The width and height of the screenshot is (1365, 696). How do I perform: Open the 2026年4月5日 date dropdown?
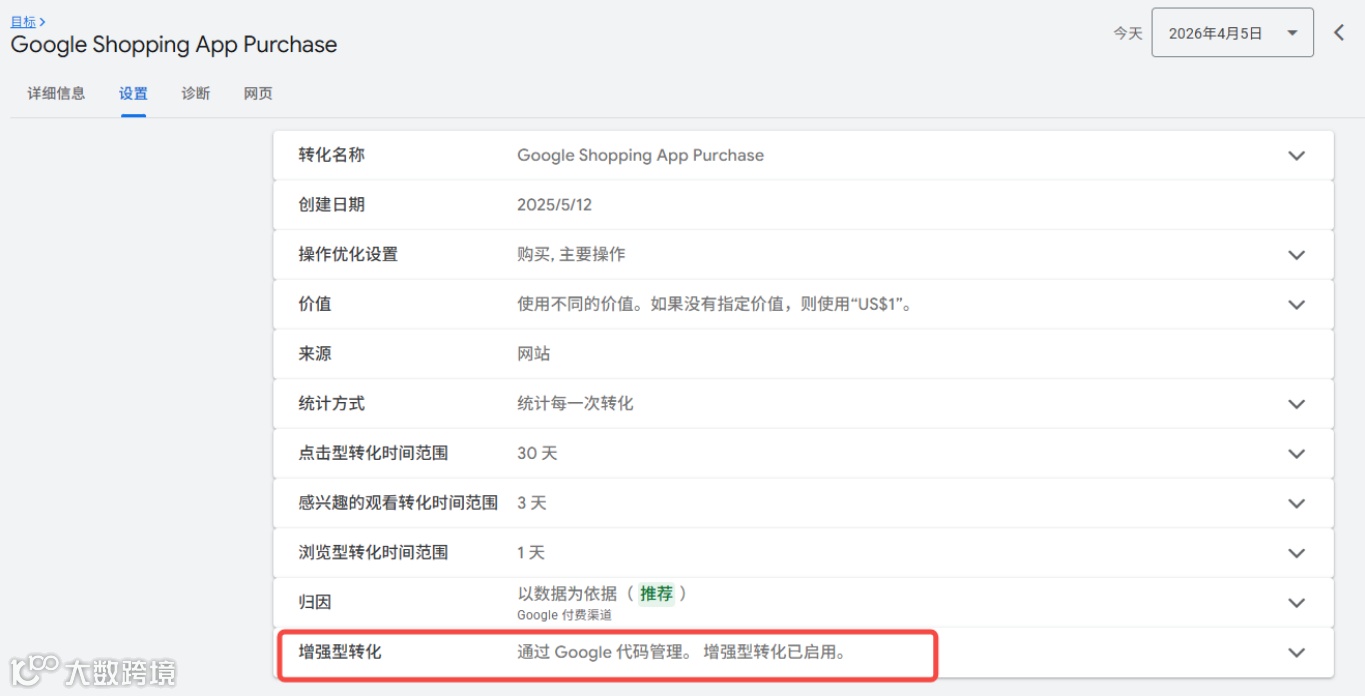click(x=1232, y=33)
